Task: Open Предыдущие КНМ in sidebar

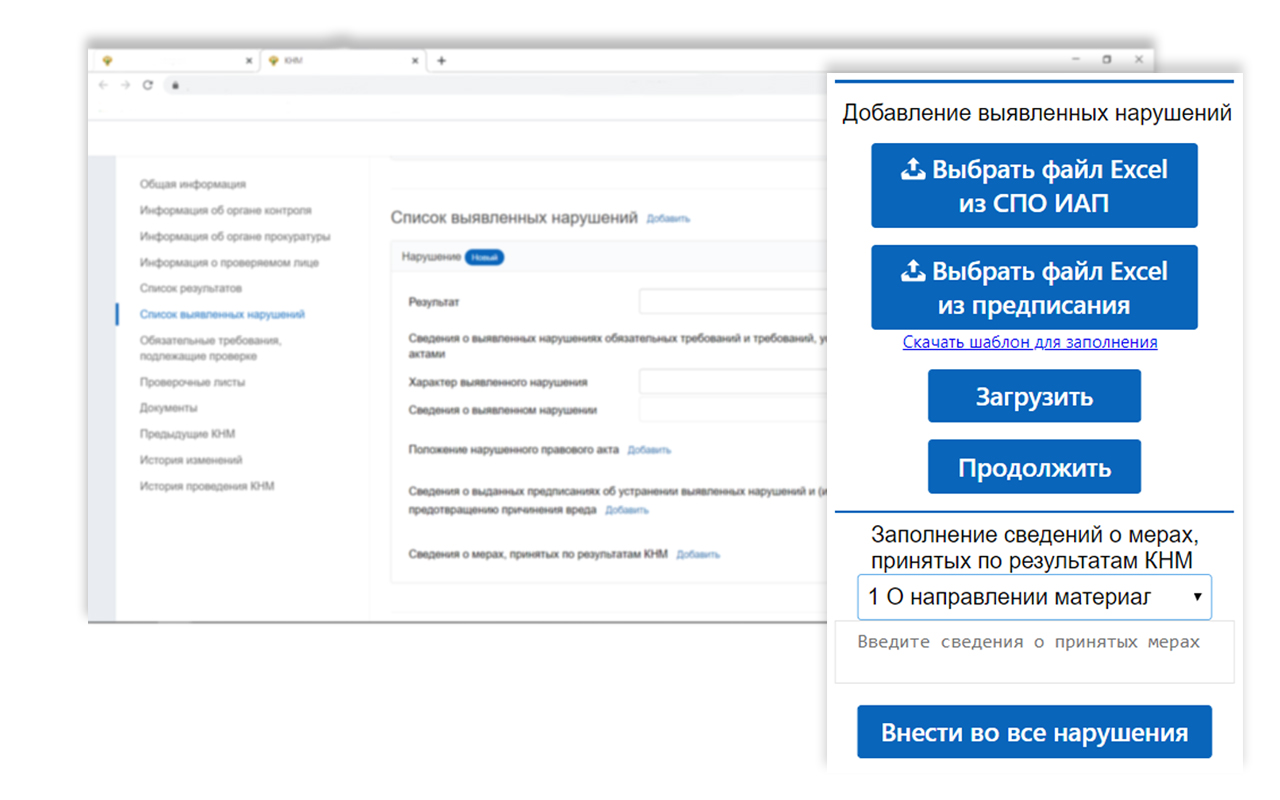Action: point(187,434)
